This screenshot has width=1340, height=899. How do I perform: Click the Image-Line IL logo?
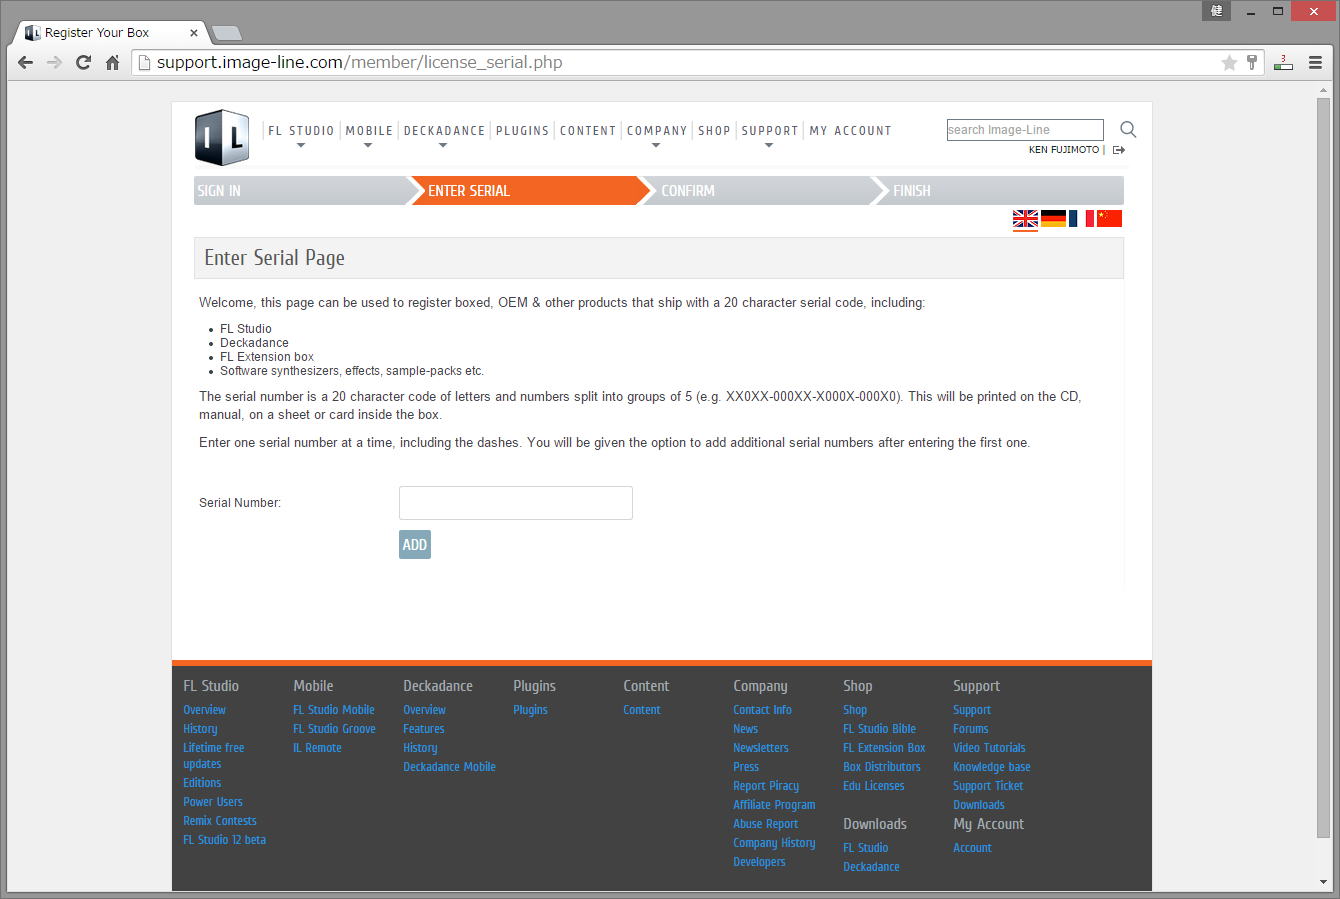(x=222, y=137)
